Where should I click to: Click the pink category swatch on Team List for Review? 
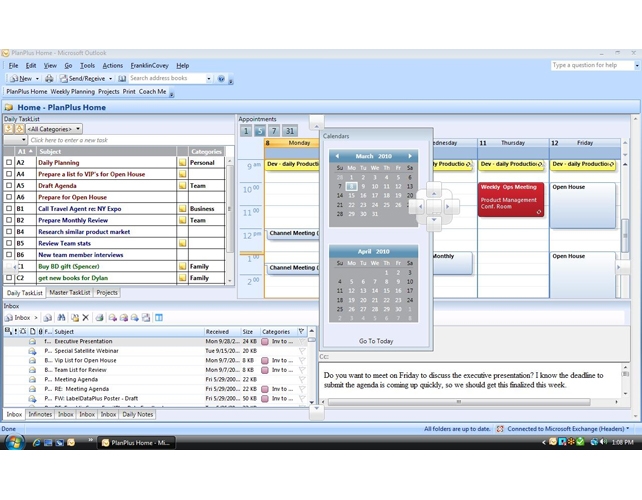pyautogui.click(x=265, y=370)
